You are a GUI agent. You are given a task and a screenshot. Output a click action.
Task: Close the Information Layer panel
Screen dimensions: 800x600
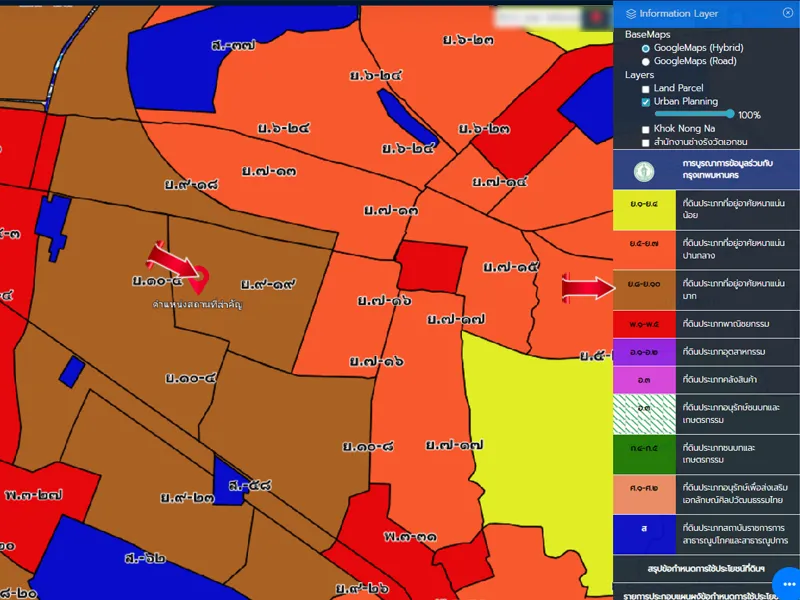[787, 13]
